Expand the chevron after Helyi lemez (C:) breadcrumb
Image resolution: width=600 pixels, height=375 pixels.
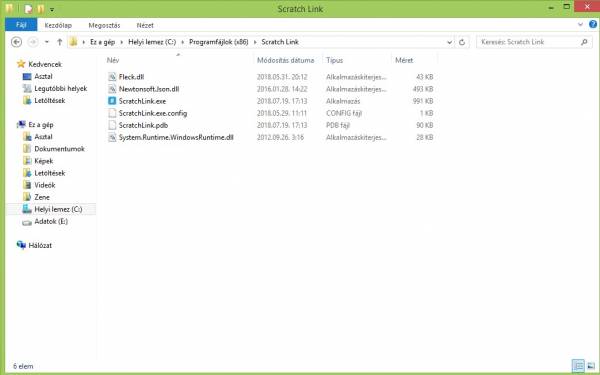[183, 42]
